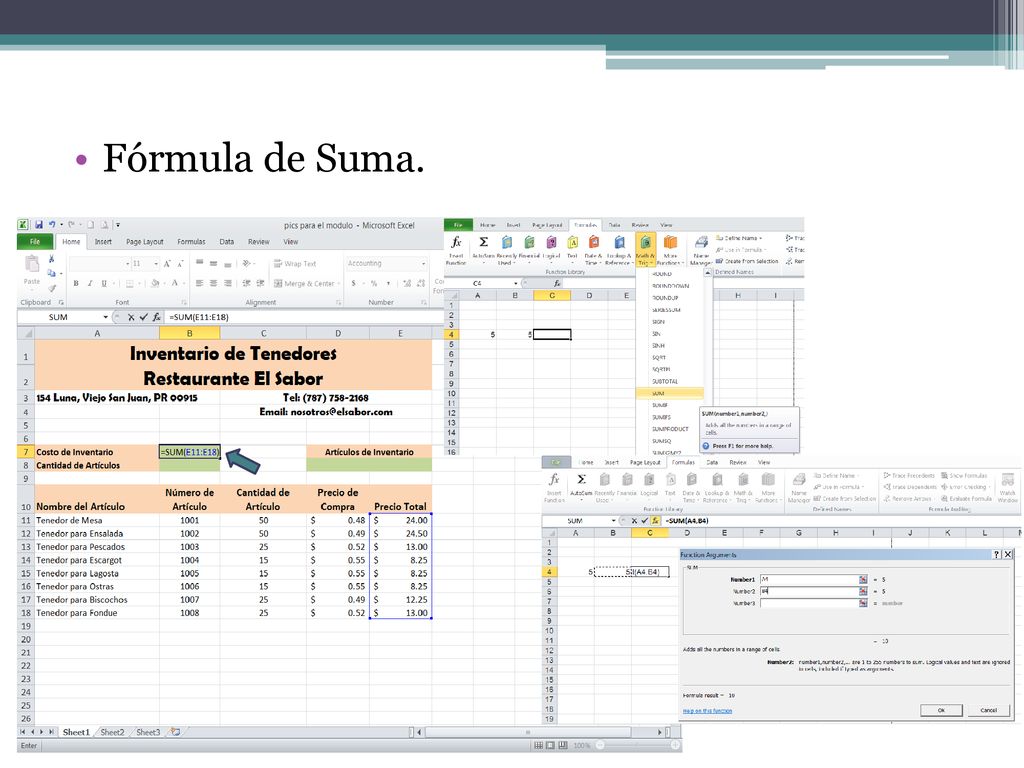Click the highlighted Math & Trig dropdown button
Screen dimensions: 1024x768
(645, 250)
